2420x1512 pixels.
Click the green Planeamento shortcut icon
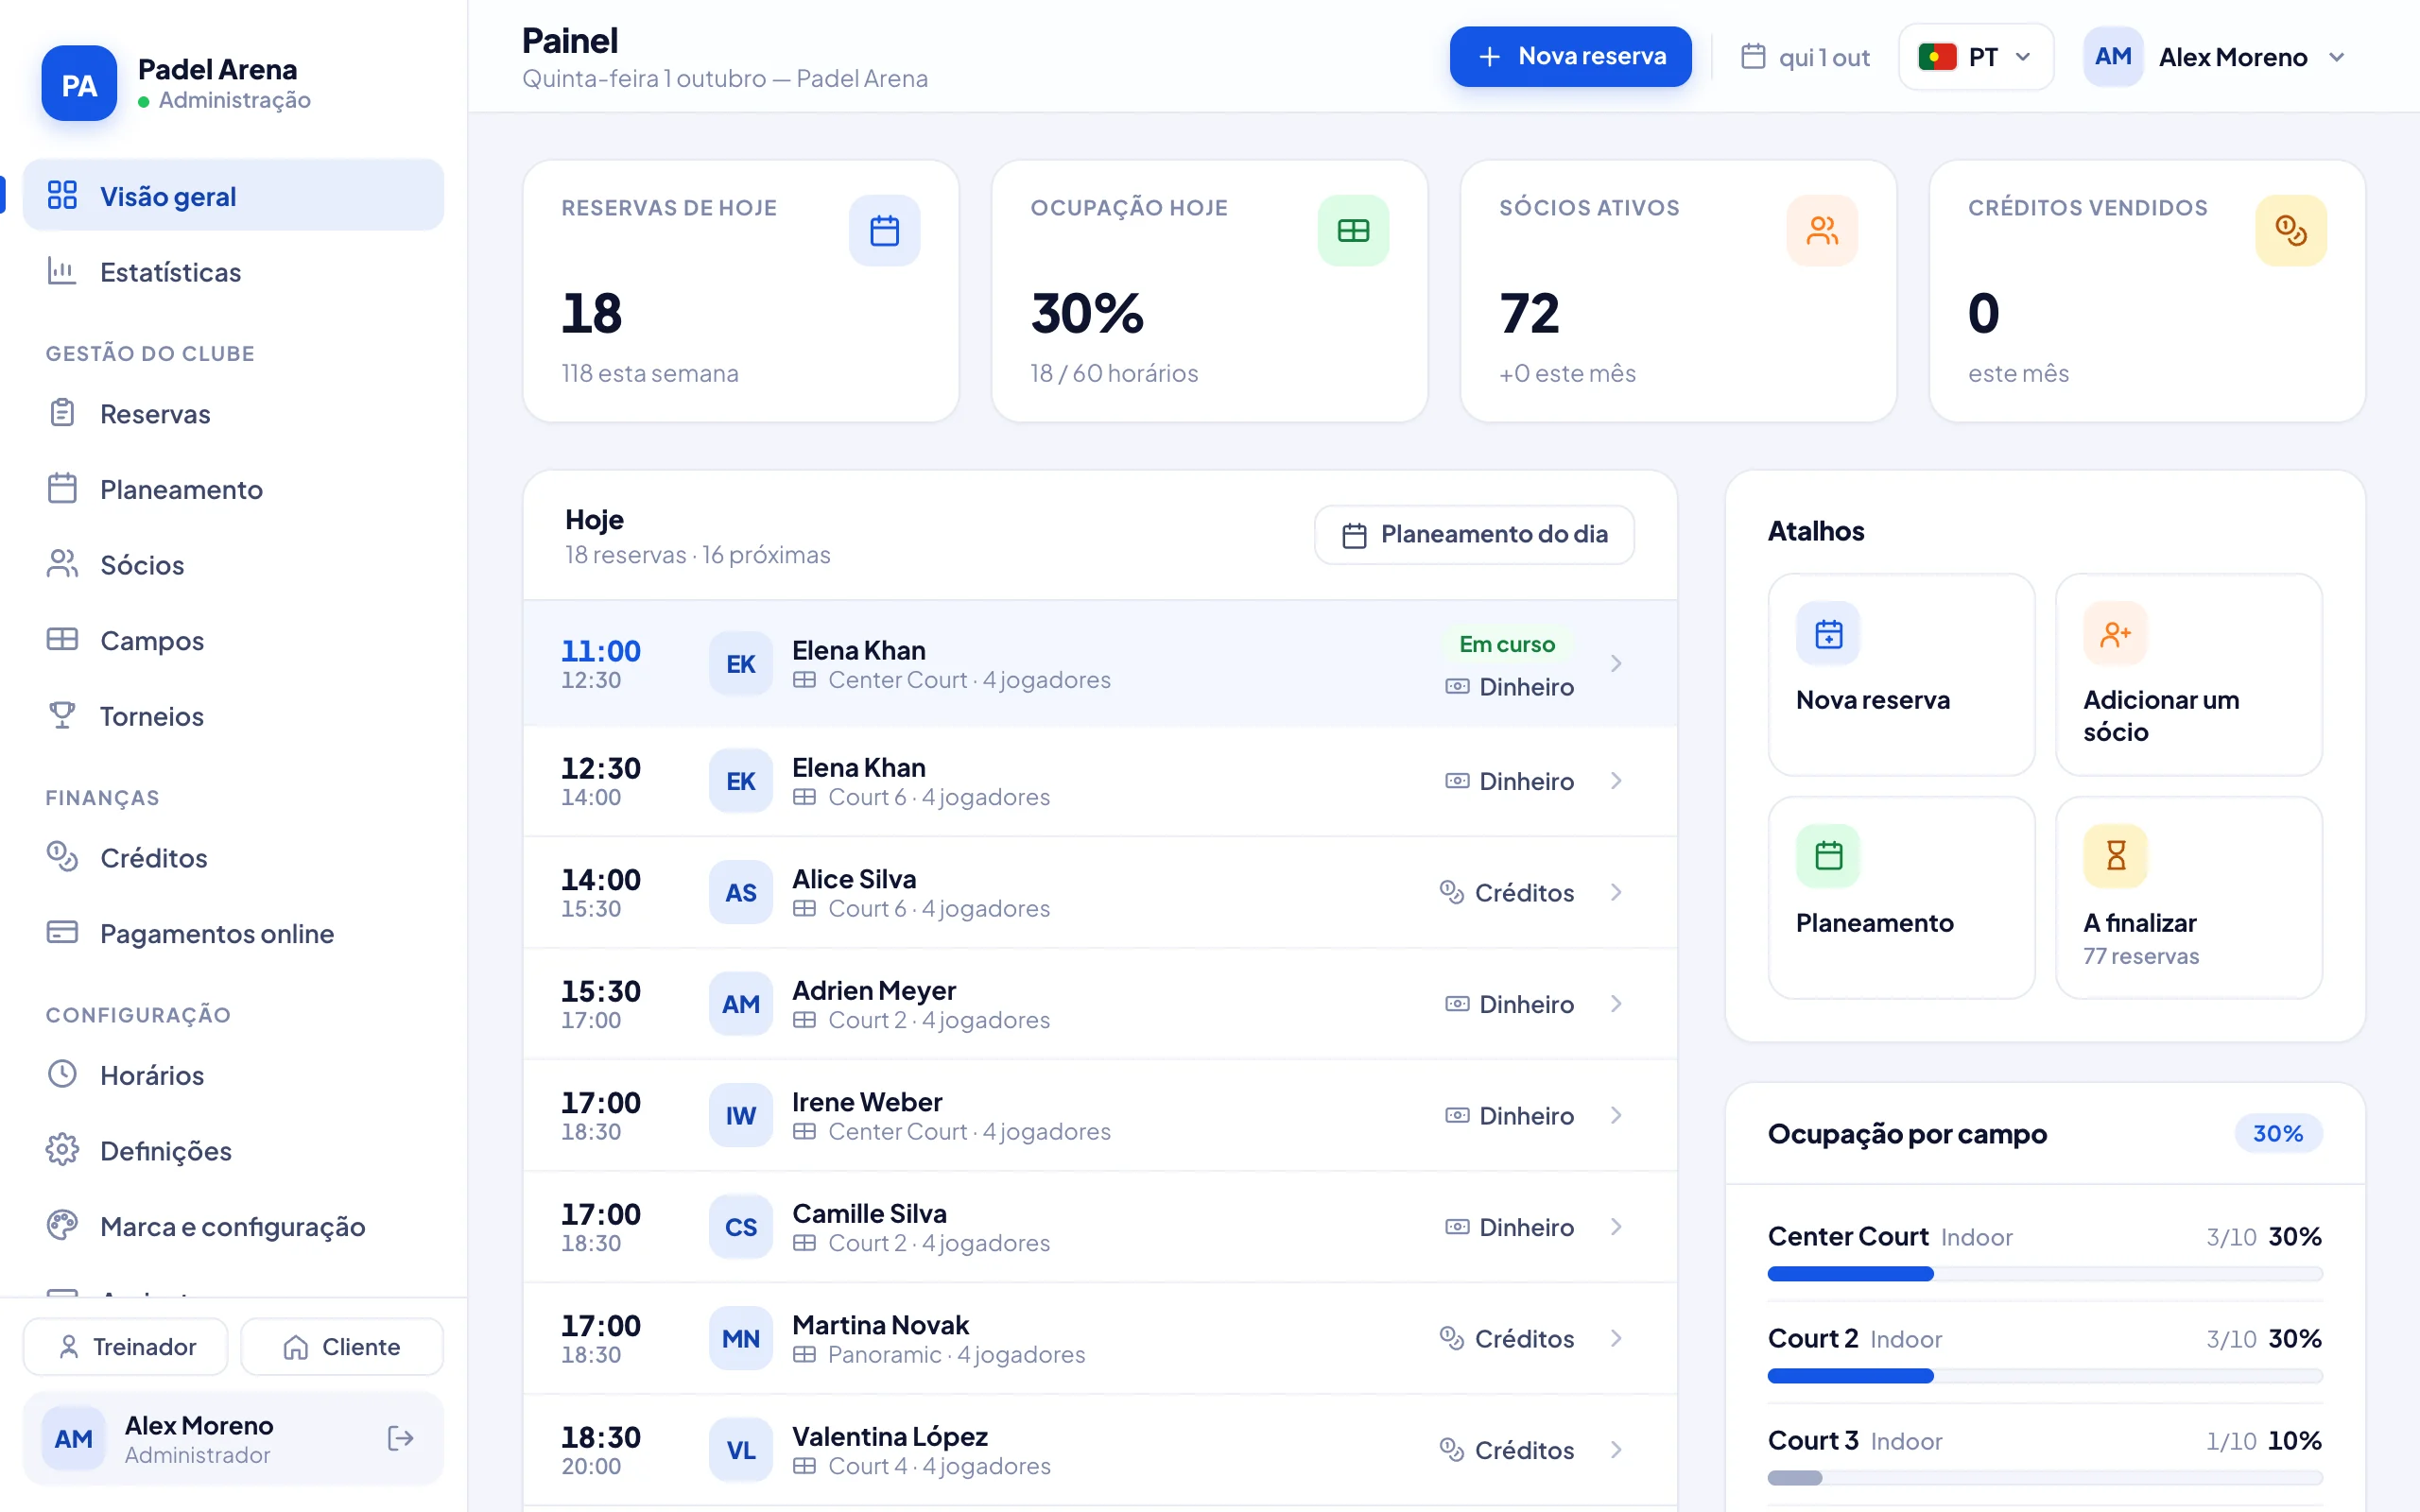[x=1828, y=856]
